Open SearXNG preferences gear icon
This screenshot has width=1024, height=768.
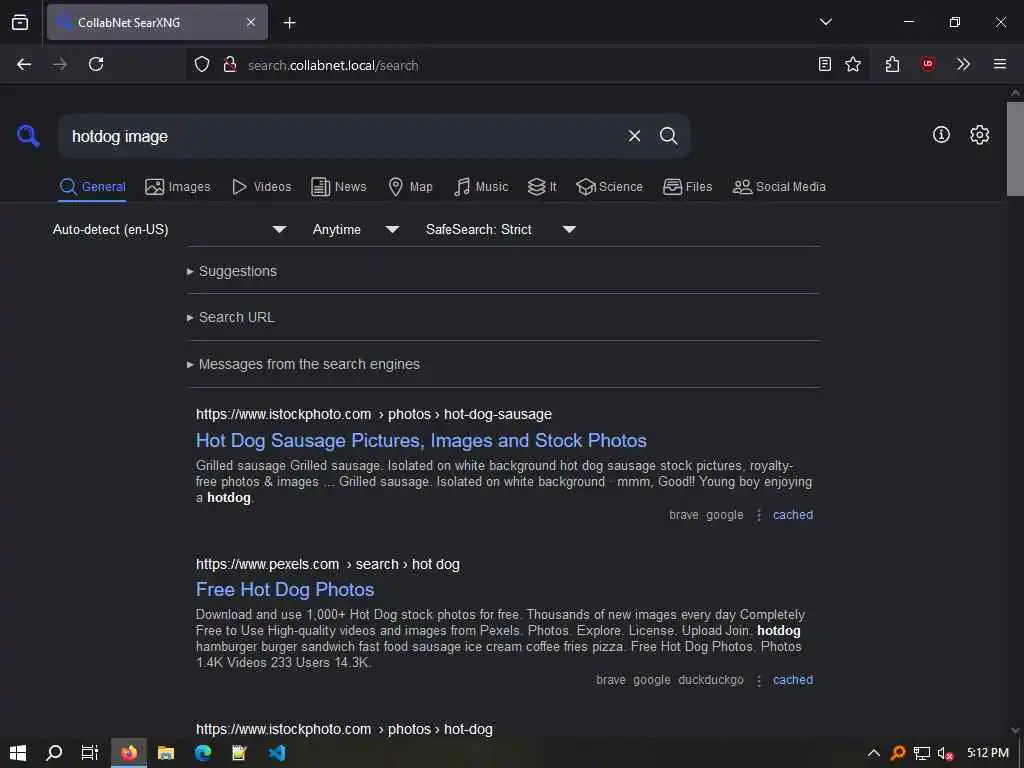pos(979,135)
